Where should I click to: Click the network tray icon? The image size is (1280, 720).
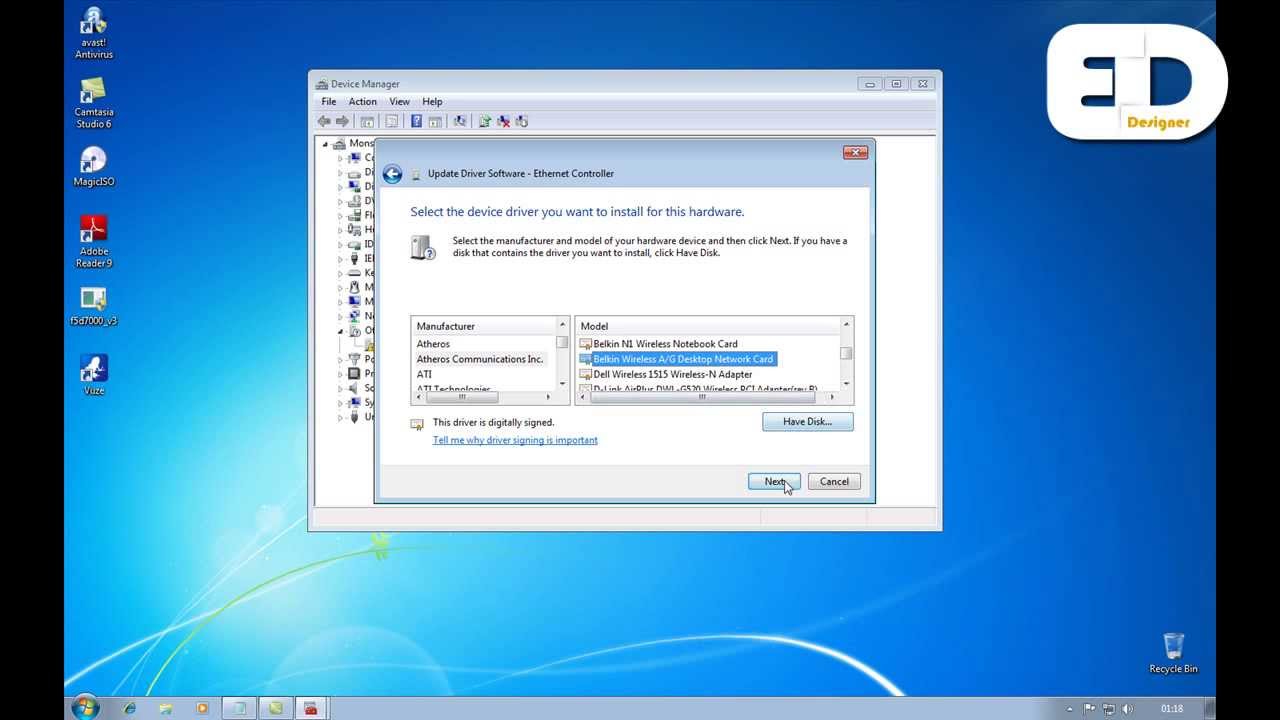[x=1109, y=709]
